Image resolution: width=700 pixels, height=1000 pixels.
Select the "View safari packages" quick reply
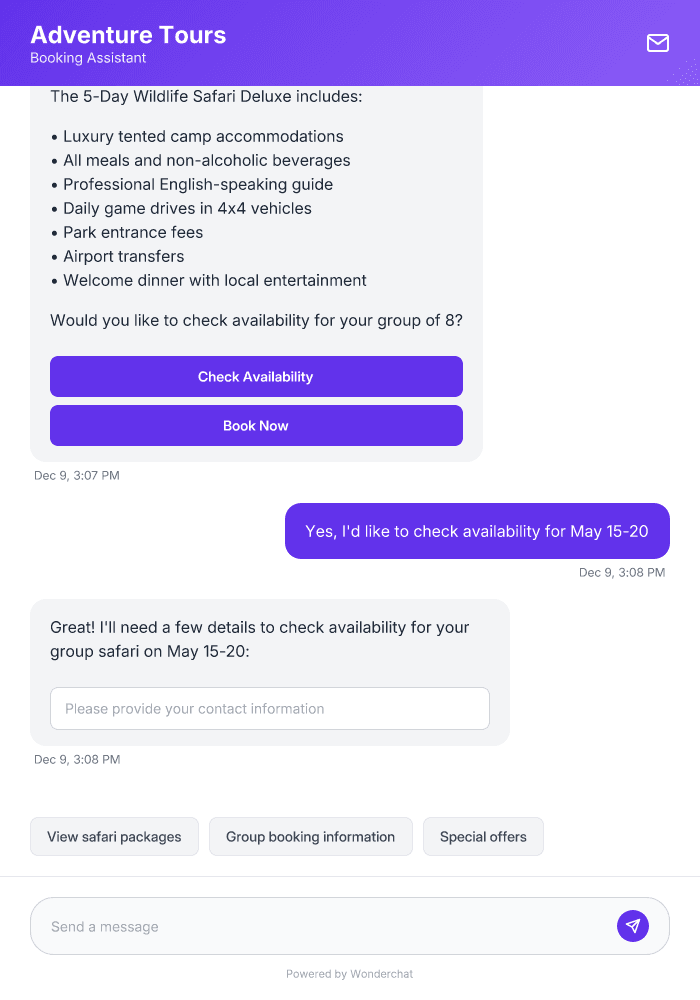coord(114,836)
